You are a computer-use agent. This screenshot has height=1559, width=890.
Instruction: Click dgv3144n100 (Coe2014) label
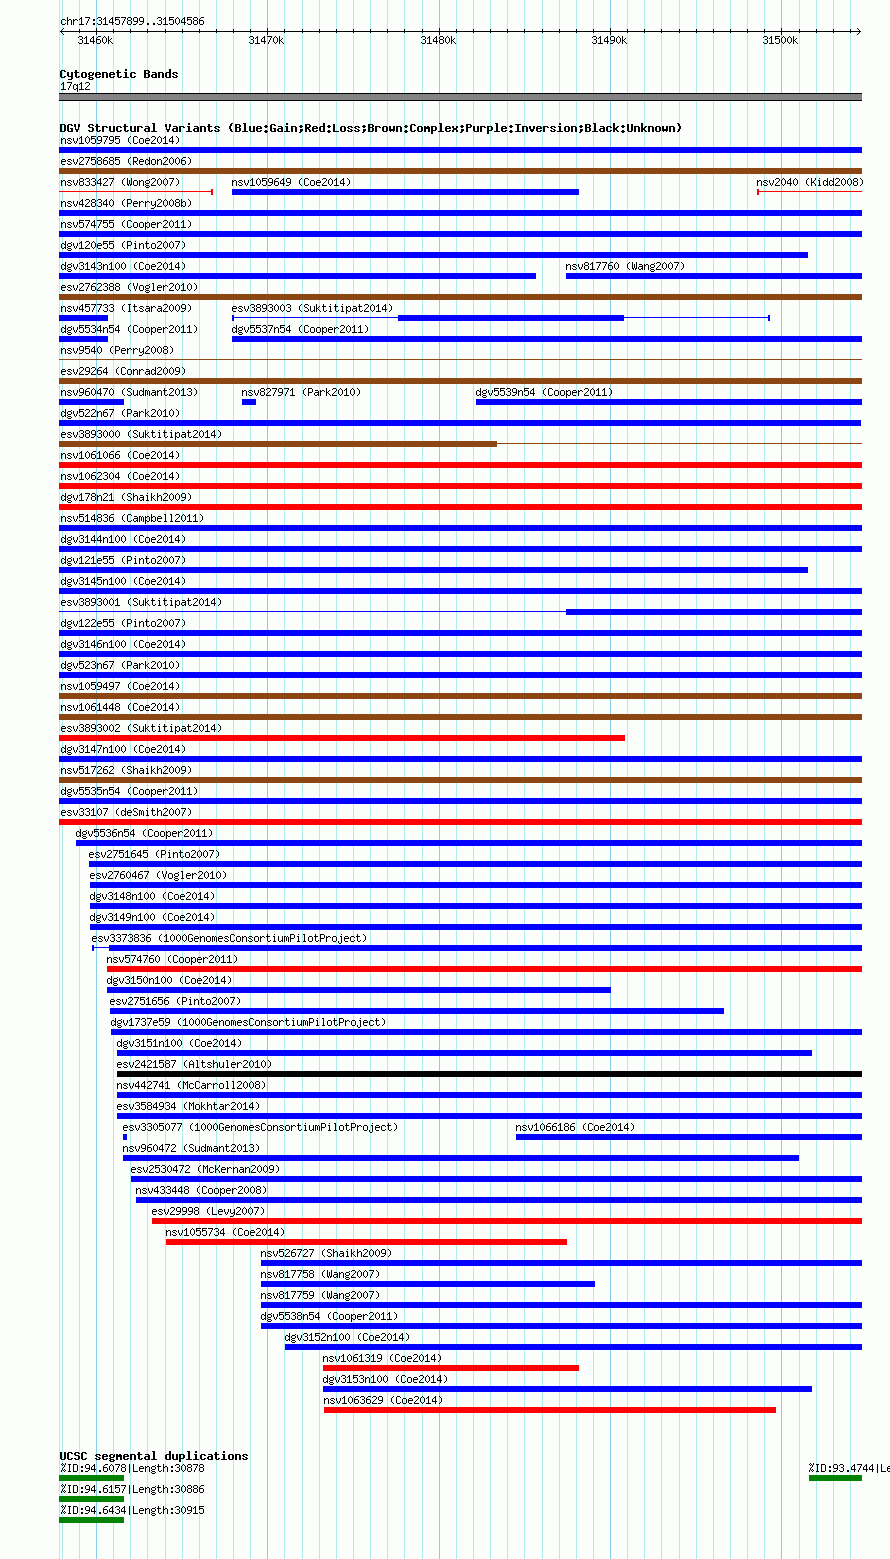click(123, 539)
